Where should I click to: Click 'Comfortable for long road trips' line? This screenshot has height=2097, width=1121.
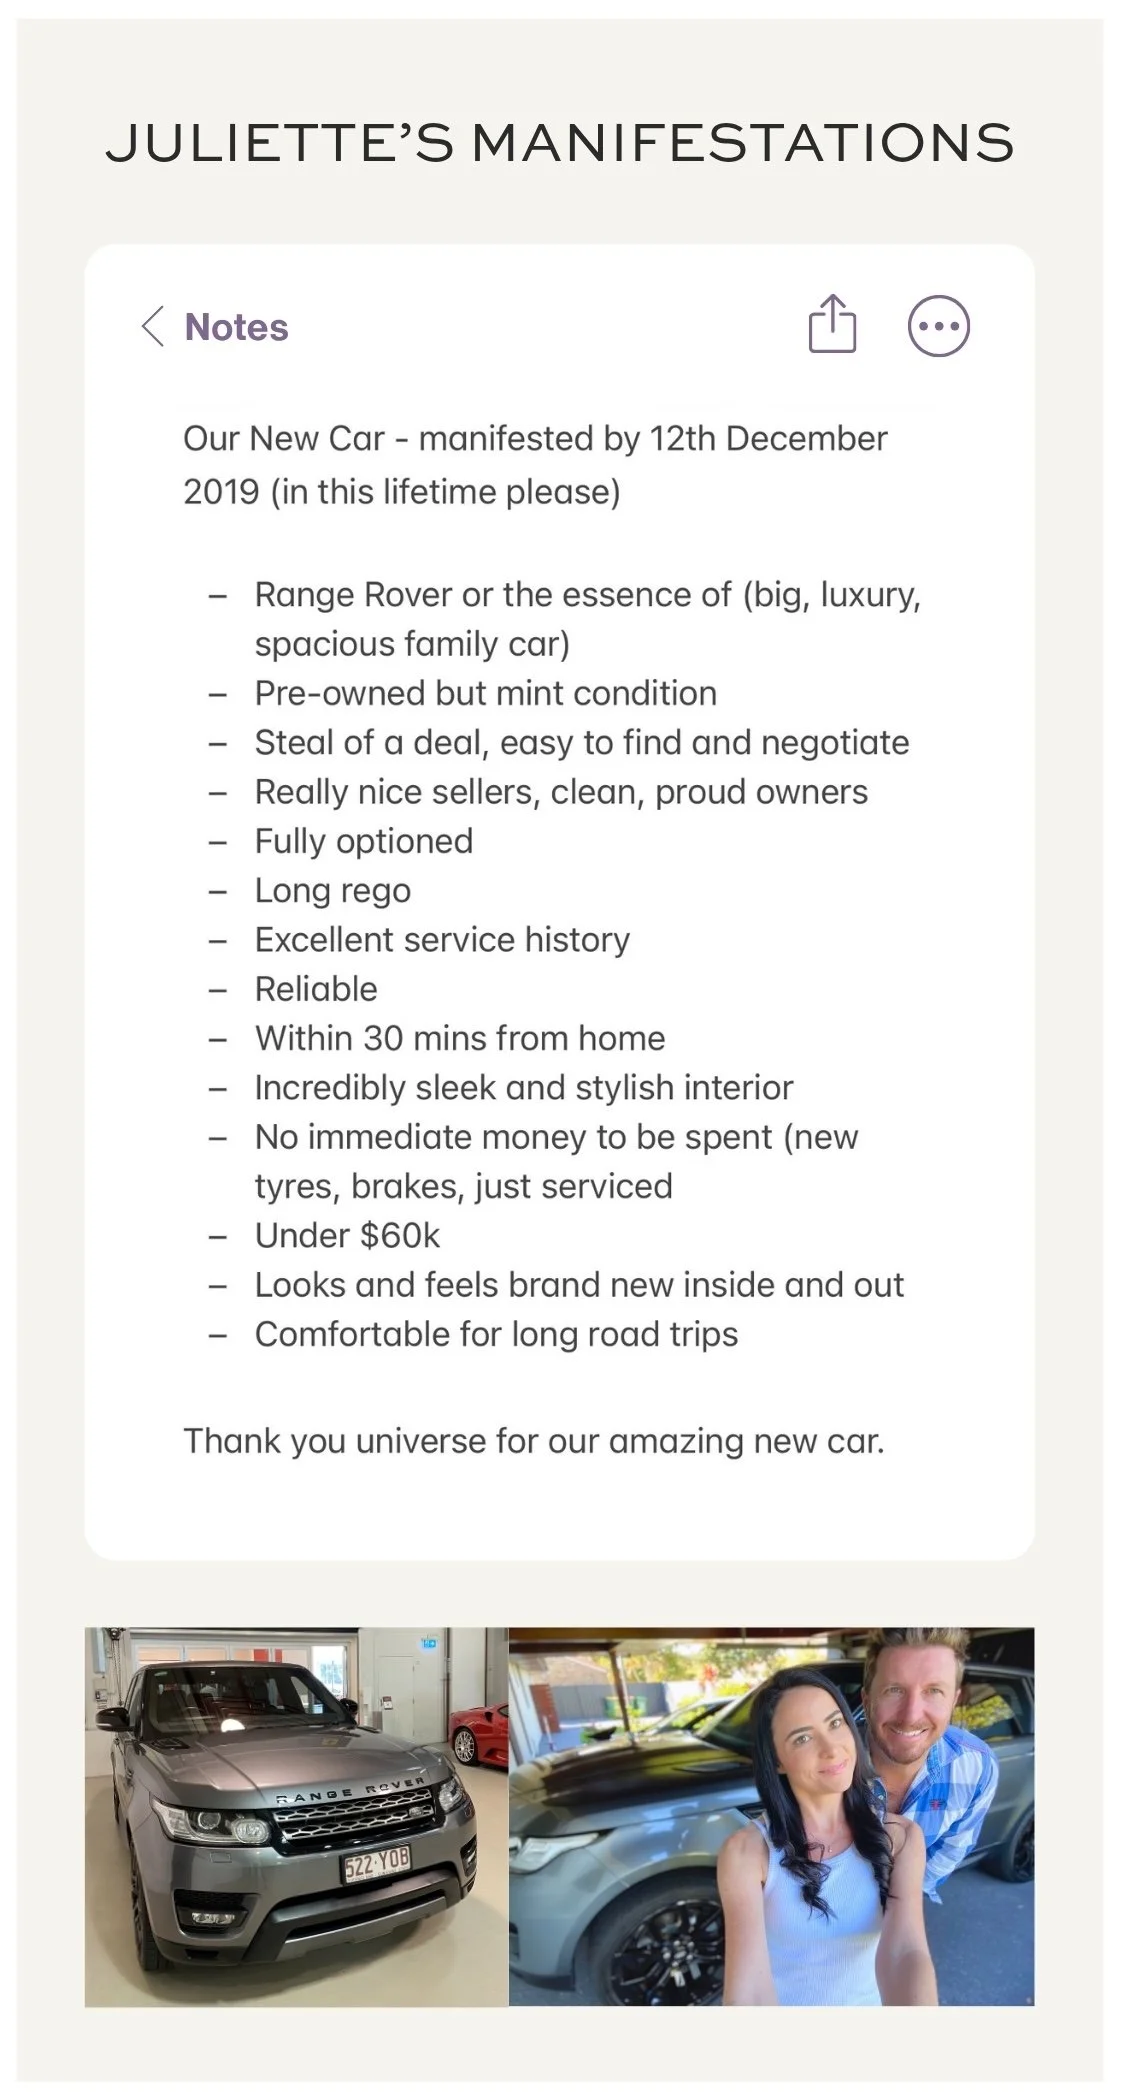(496, 1335)
